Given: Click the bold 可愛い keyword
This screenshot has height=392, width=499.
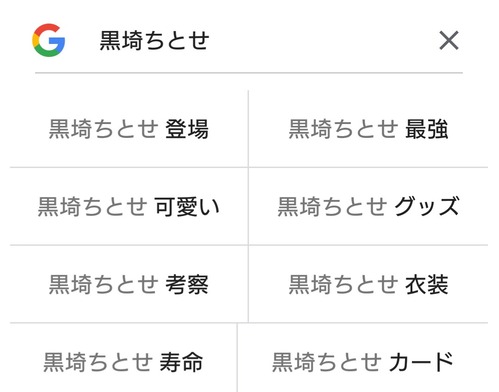Looking at the screenshot, I should (x=187, y=207).
